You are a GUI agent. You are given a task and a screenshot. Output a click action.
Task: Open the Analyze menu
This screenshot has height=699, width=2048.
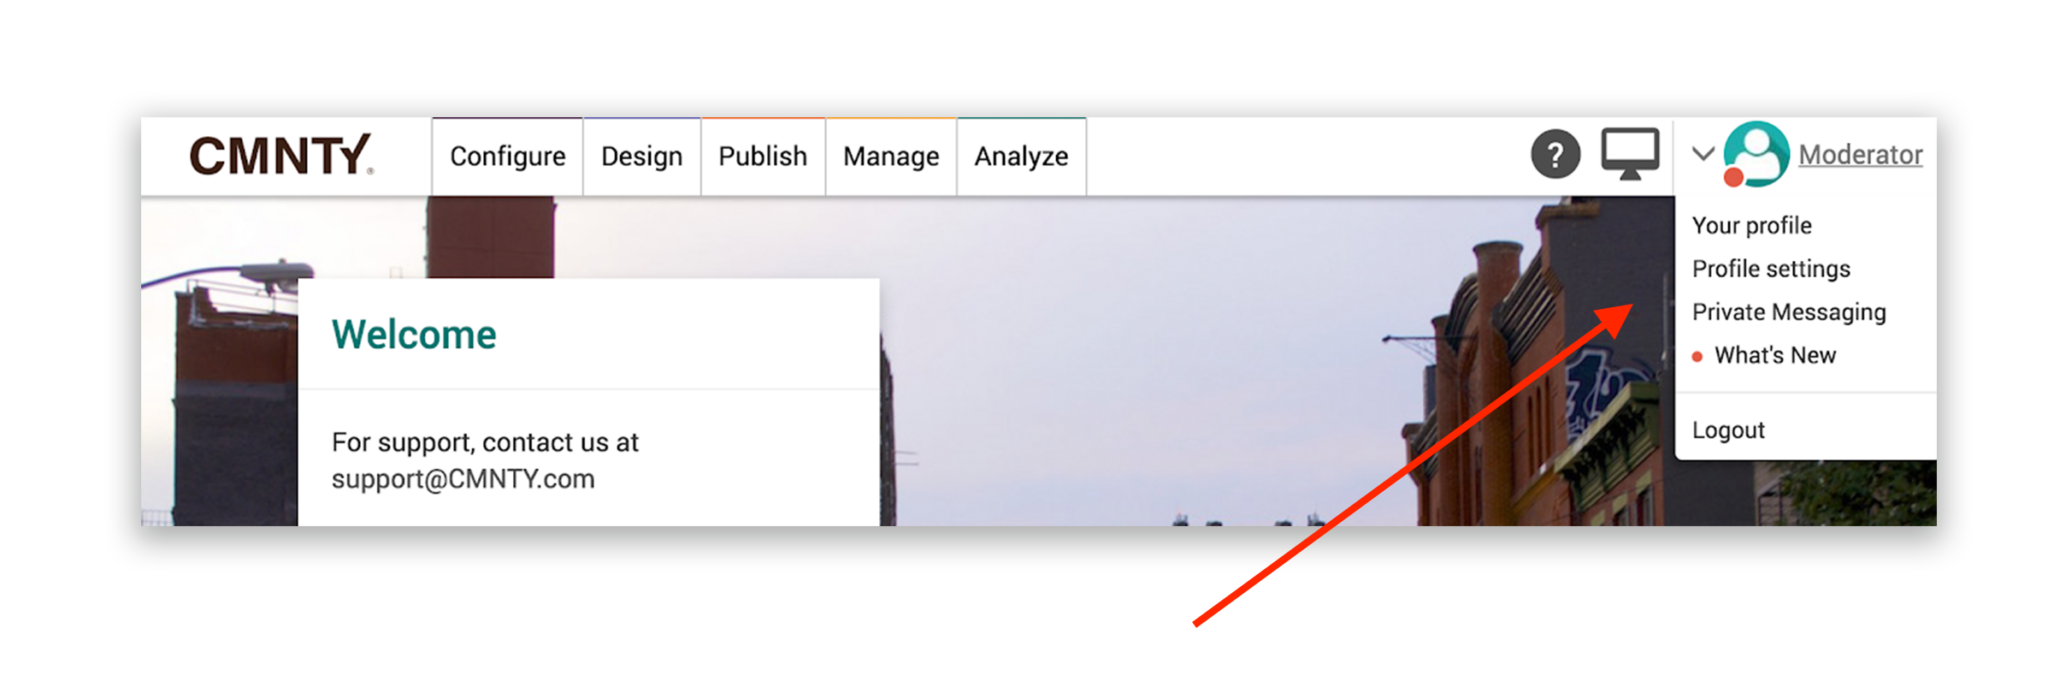[1021, 157]
